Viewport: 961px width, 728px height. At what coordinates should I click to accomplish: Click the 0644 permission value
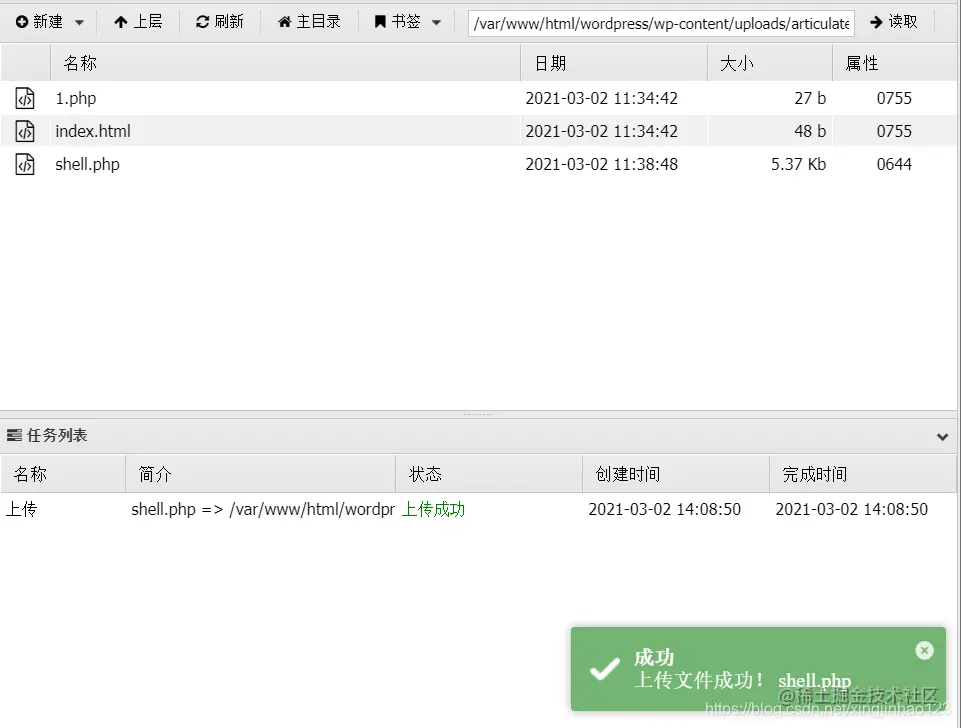[894, 164]
